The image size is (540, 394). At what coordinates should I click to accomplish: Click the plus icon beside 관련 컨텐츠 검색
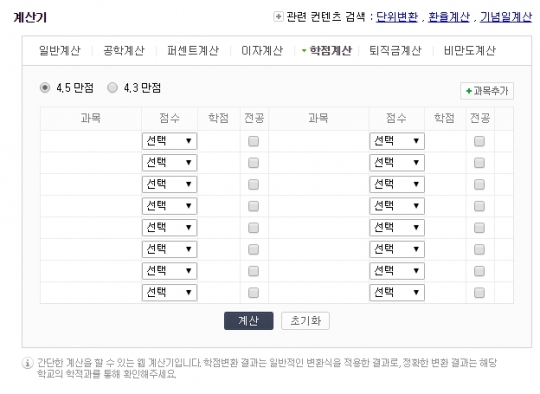(278, 17)
